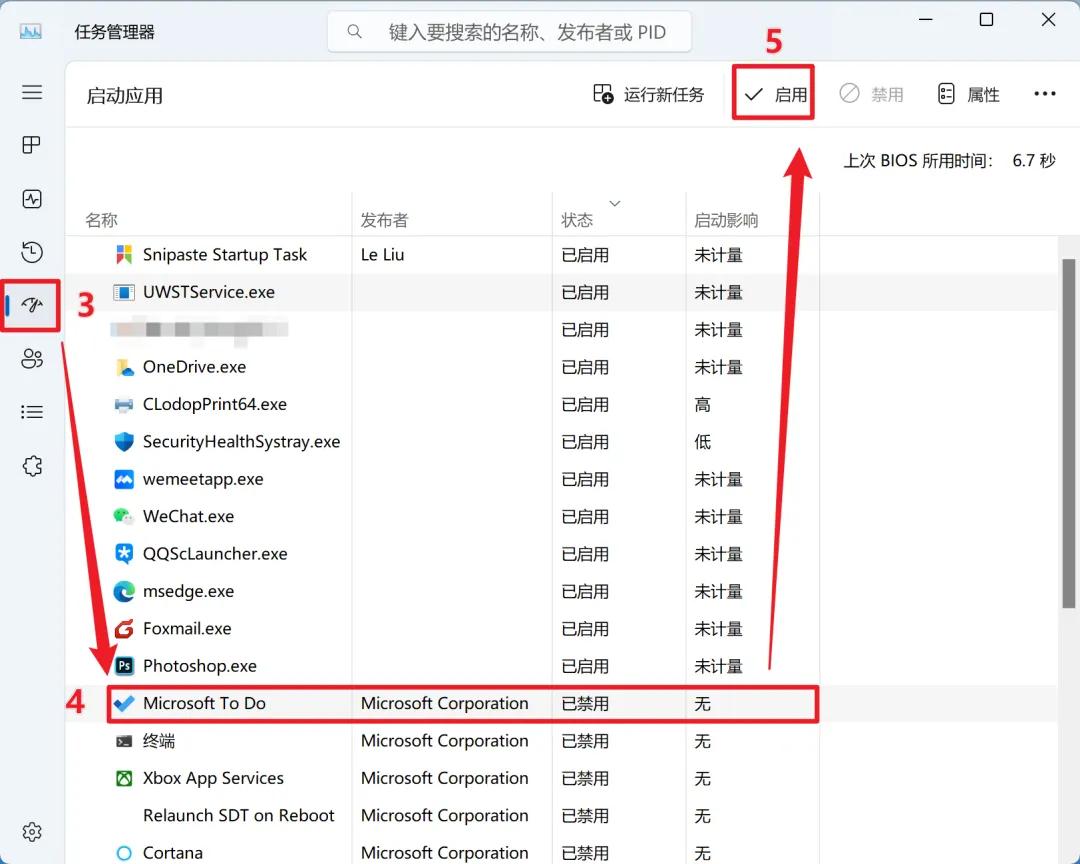Click the wemeetapp.exe icon

tap(124, 479)
